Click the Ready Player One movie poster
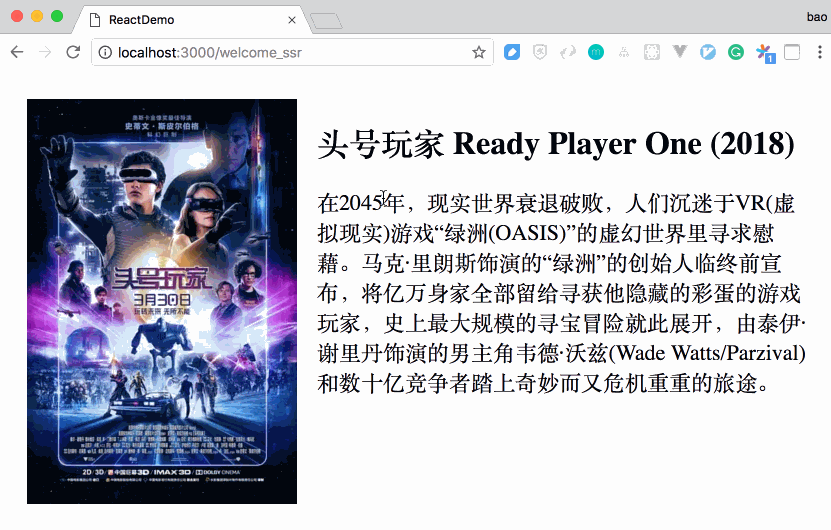The height and width of the screenshot is (530, 831). point(162,301)
